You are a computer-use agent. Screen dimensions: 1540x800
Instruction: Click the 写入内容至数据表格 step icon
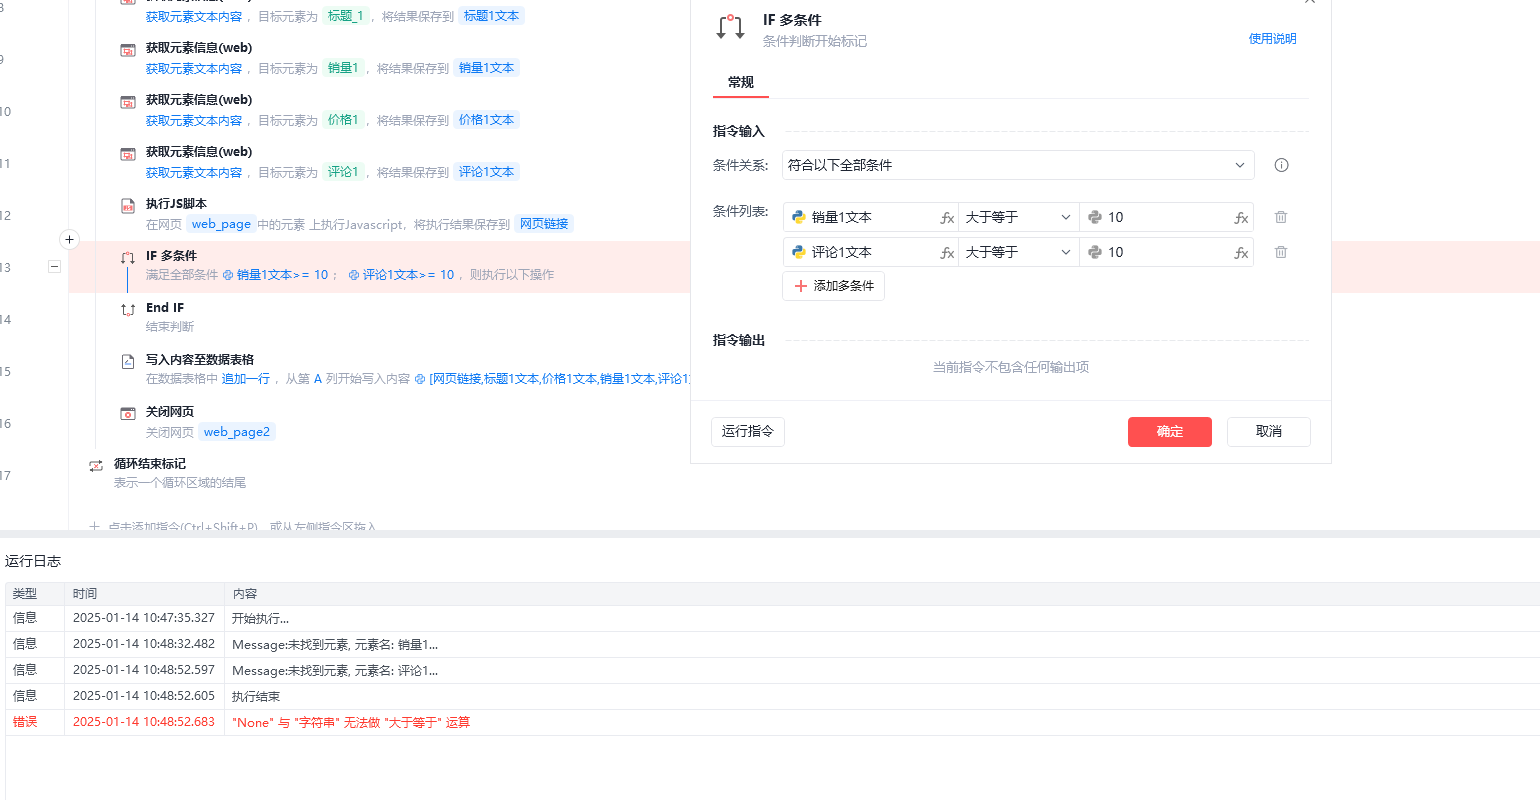[128, 362]
